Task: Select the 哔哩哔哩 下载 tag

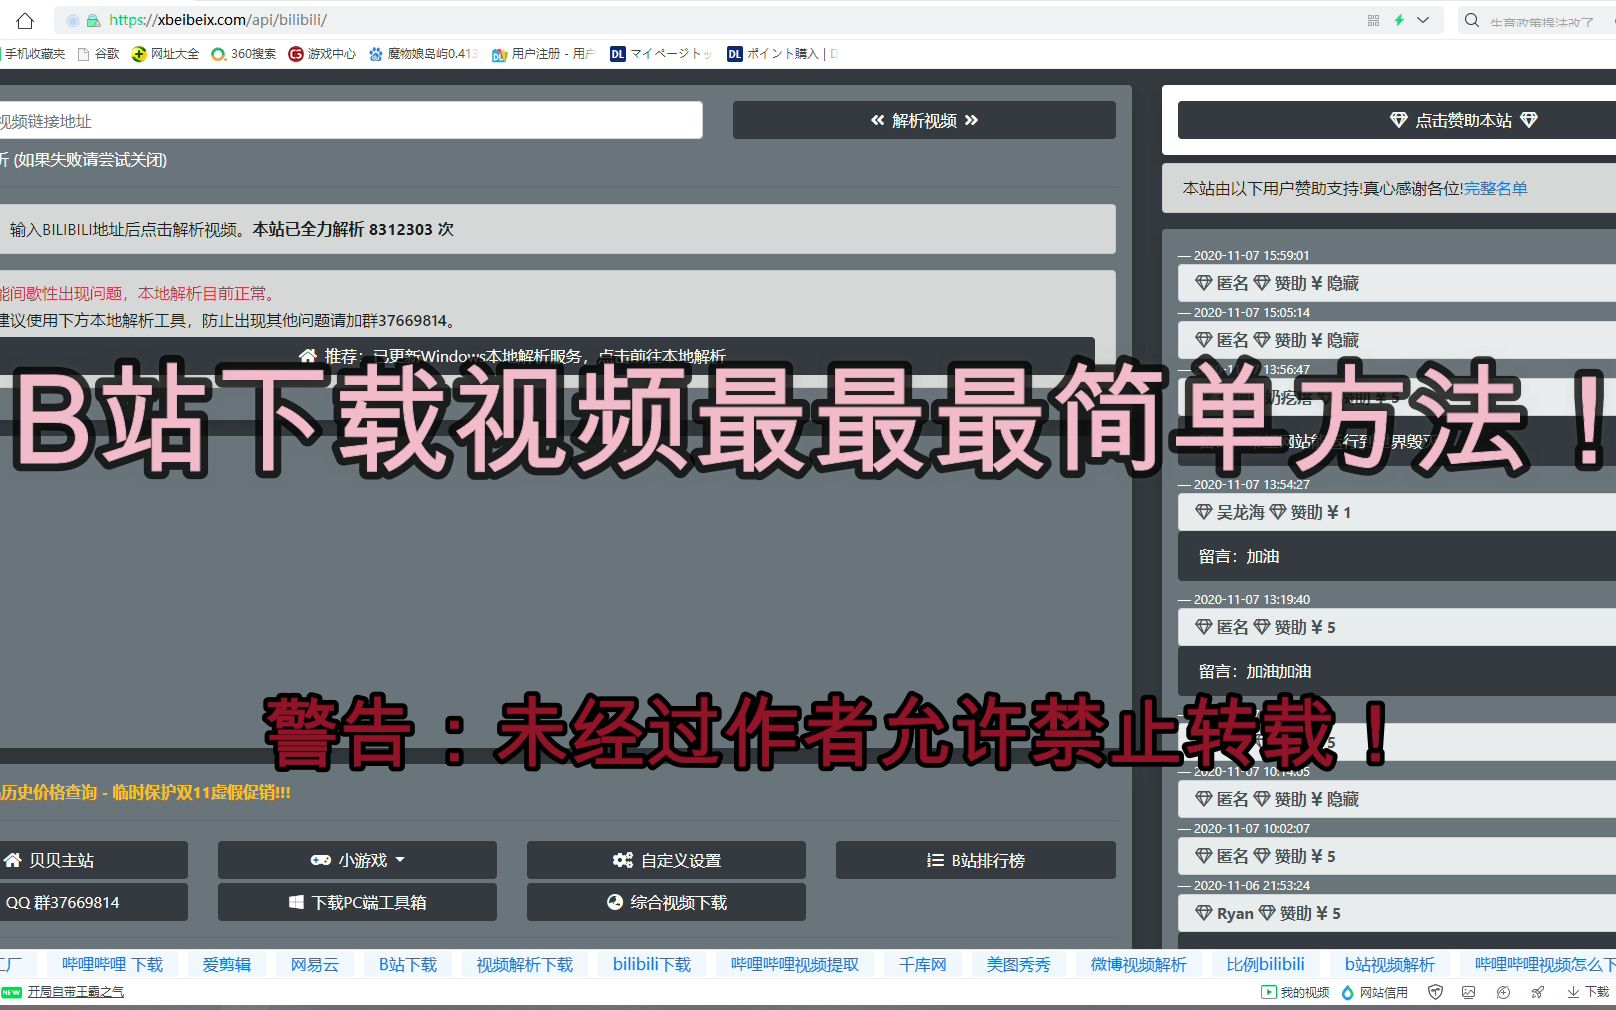Action: (112, 964)
